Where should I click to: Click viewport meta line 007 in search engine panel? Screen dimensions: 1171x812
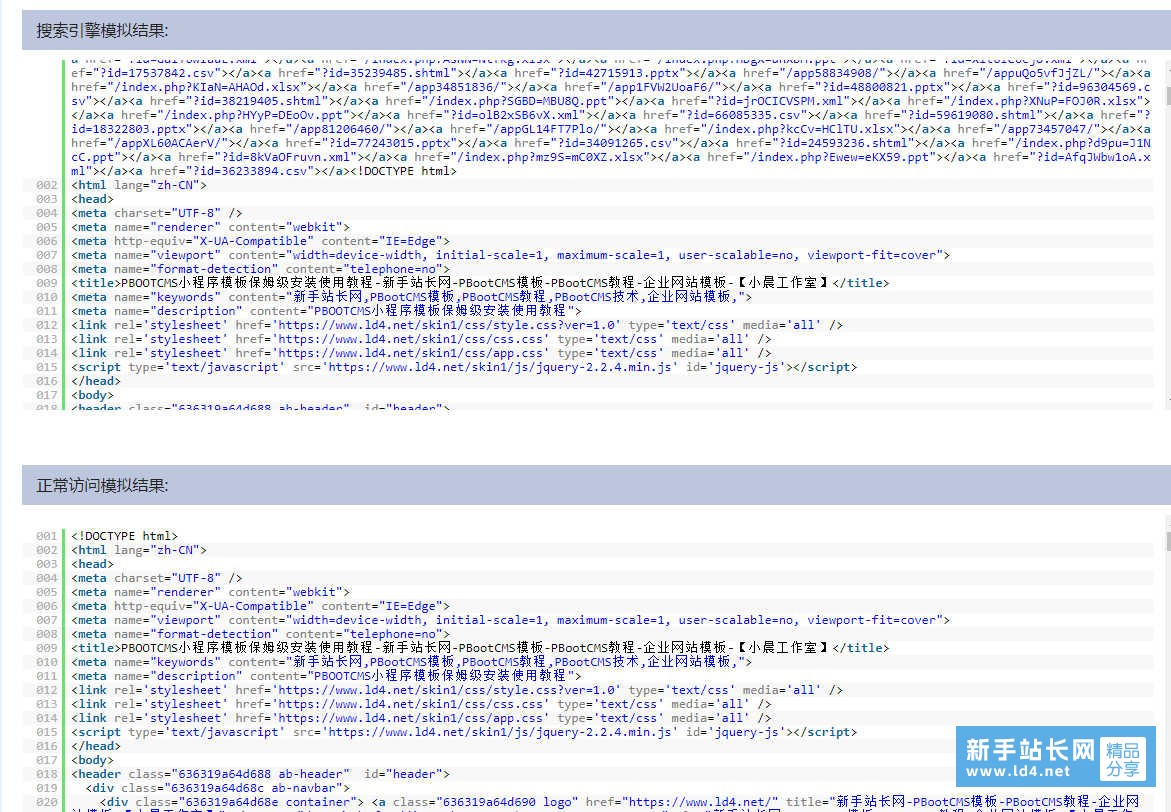point(511,255)
